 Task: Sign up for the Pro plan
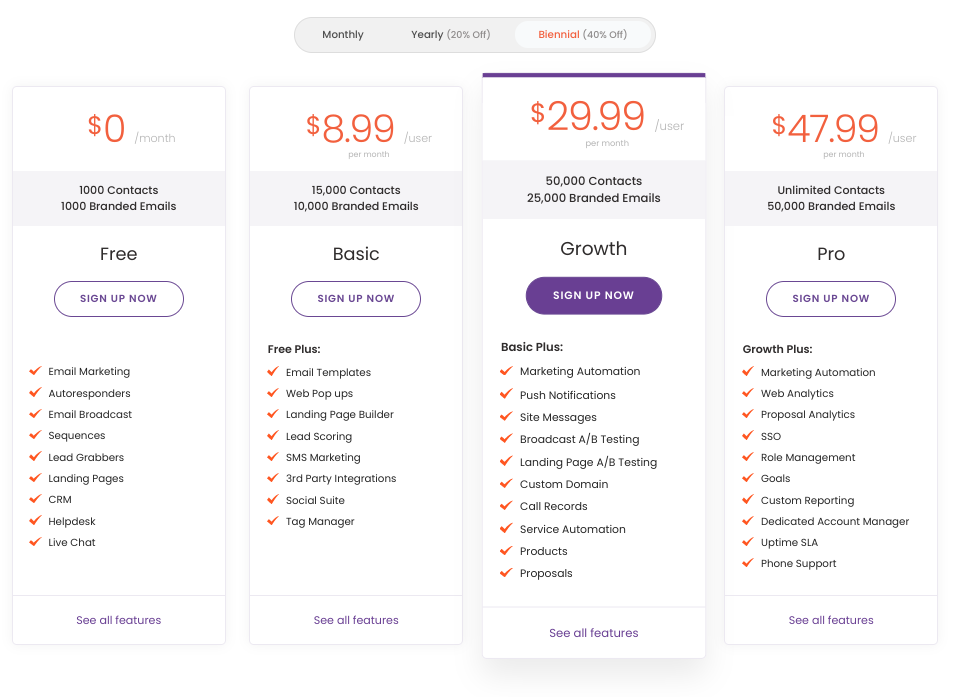(831, 299)
